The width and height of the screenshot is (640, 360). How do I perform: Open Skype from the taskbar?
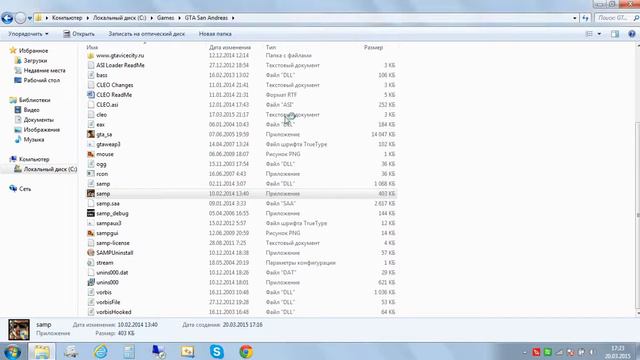tap(217, 351)
